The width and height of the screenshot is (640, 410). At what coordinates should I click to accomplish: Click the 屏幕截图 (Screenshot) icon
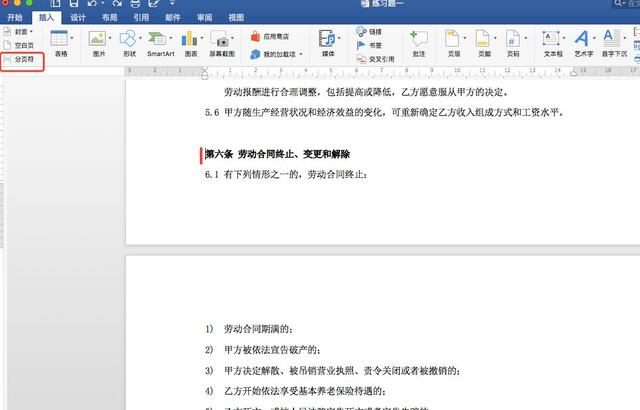coord(220,39)
